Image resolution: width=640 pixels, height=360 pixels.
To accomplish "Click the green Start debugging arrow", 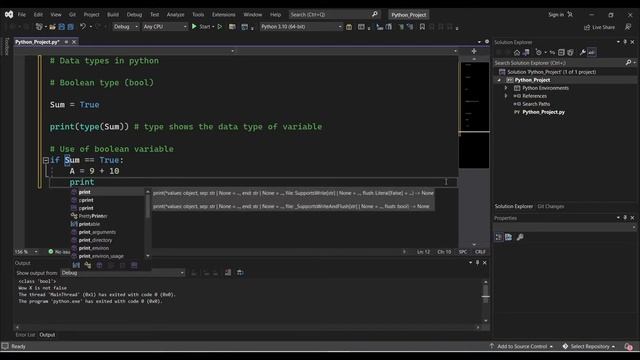I will pyautogui.click(x=194, y=27).
